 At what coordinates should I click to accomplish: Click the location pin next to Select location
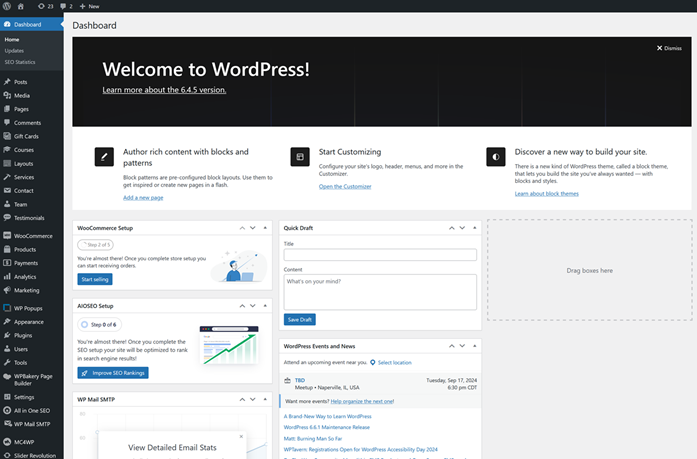click(372, 362)
